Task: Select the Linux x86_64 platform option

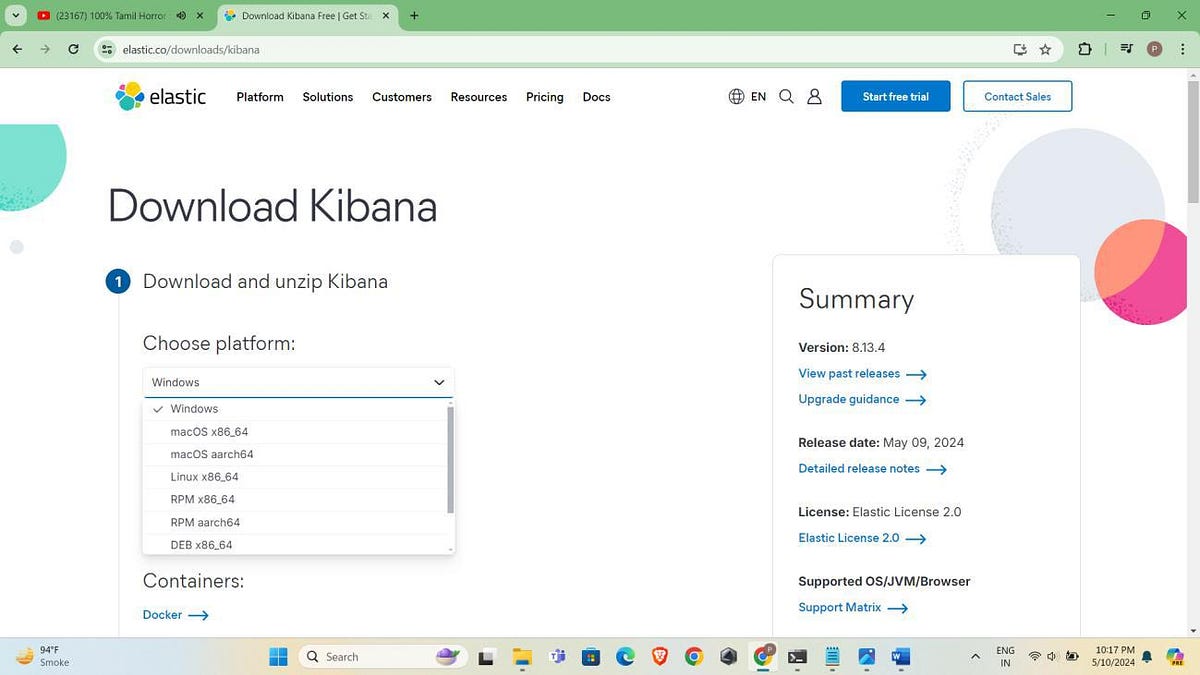Action: point(205,477)
